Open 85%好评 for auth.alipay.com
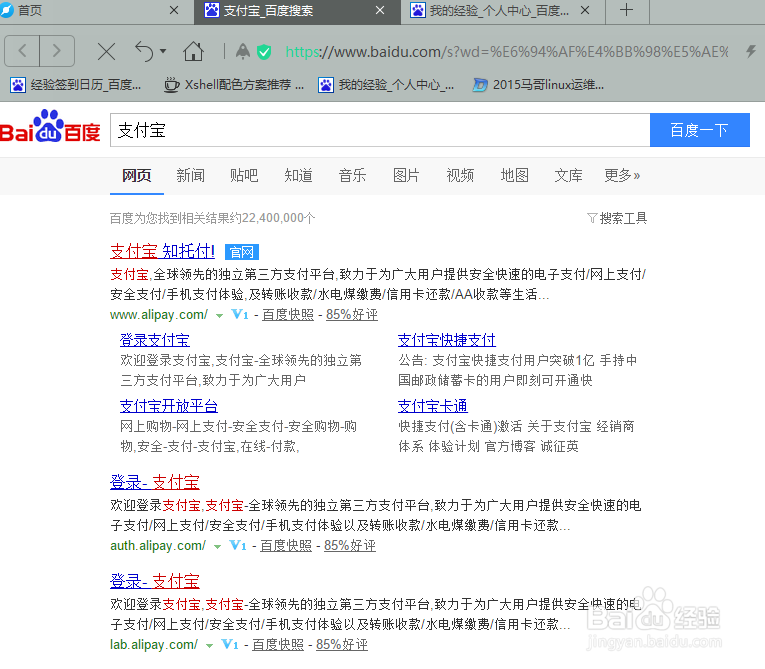The width and height of the screenshot is (765, 669). pos(350,546)
